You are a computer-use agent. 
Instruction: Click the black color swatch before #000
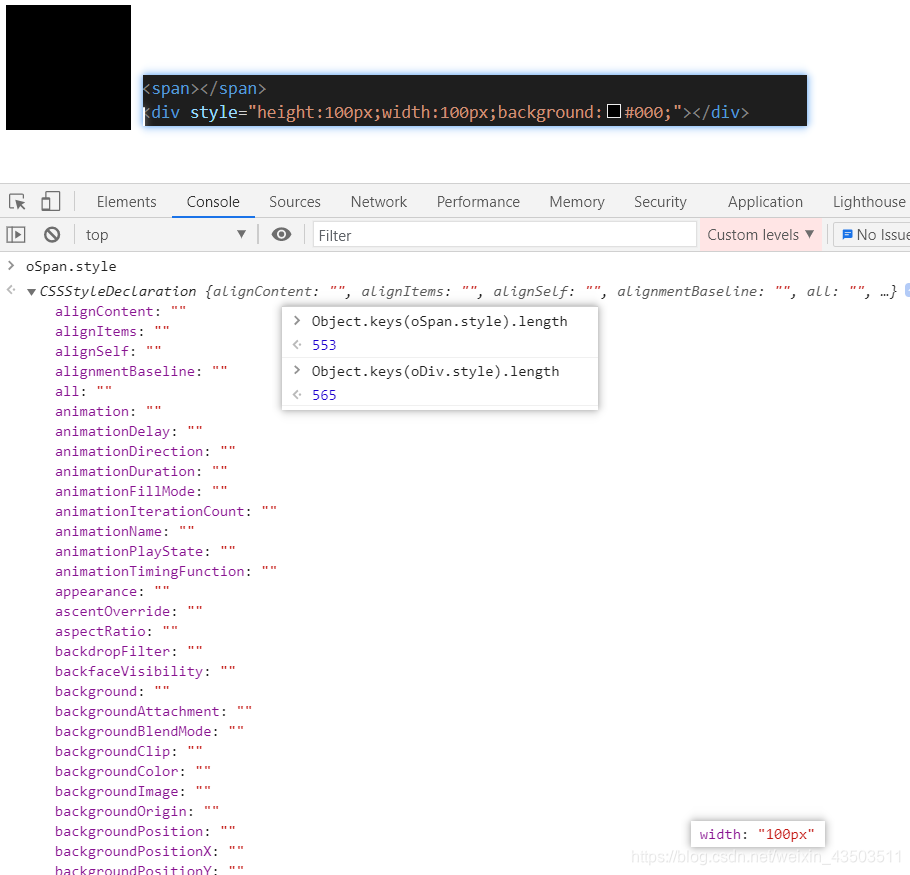[613, 111]
